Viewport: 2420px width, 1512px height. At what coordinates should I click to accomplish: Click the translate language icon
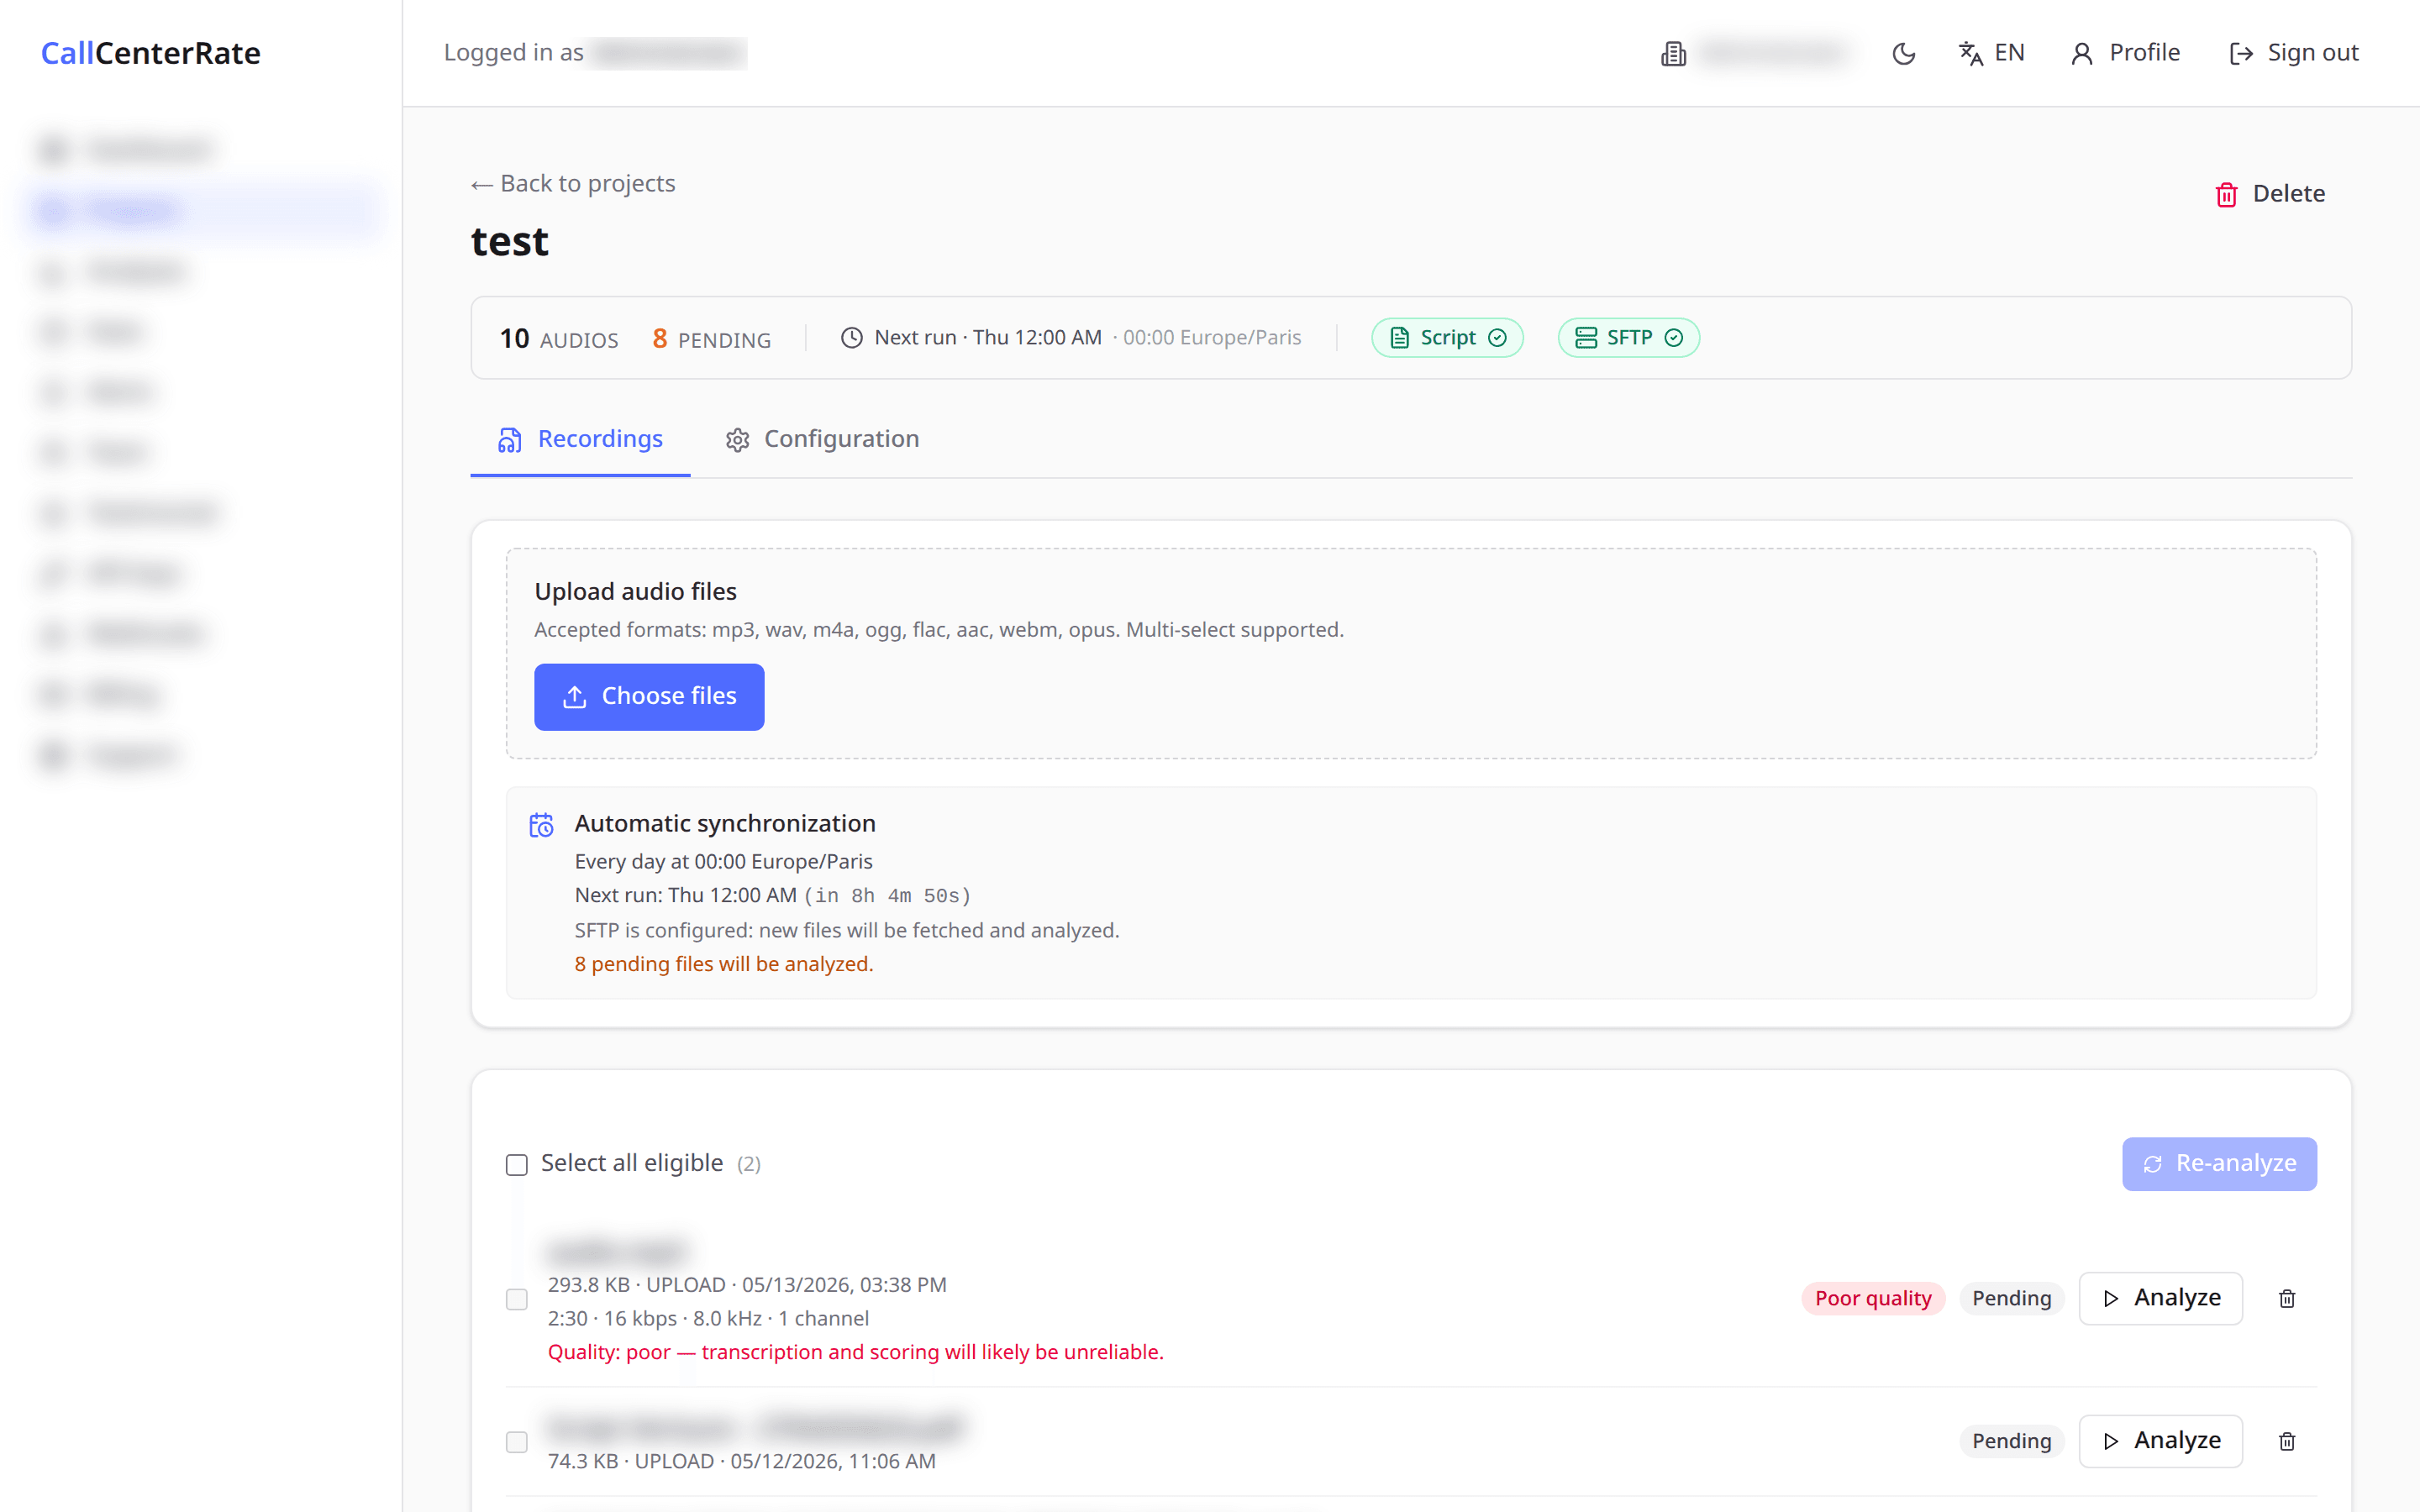(1970, 54)
